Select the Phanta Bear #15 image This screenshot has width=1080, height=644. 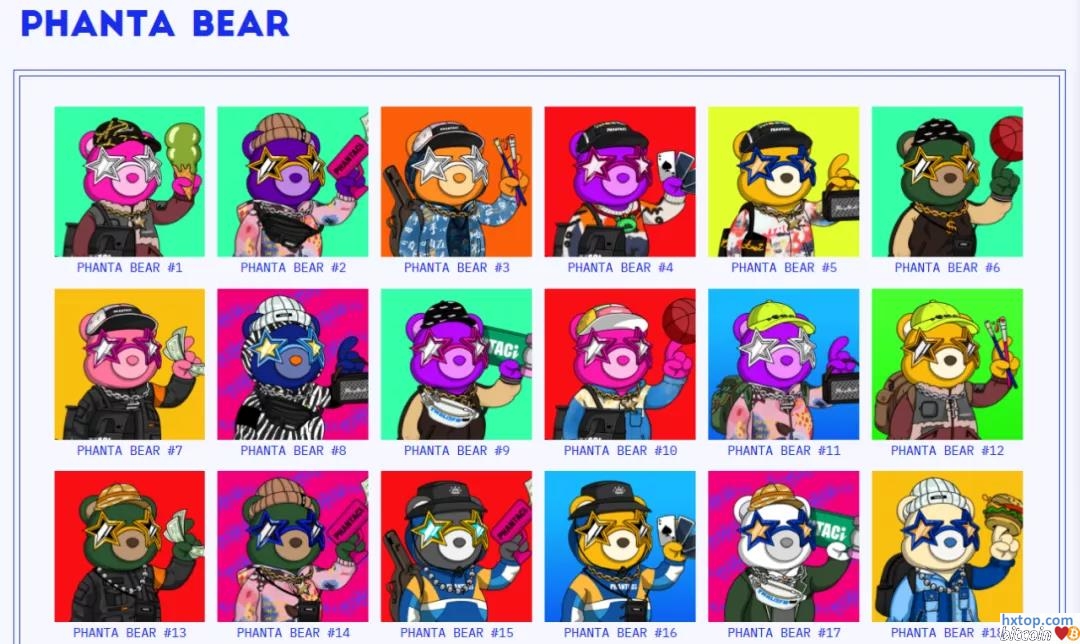[456, 546]
